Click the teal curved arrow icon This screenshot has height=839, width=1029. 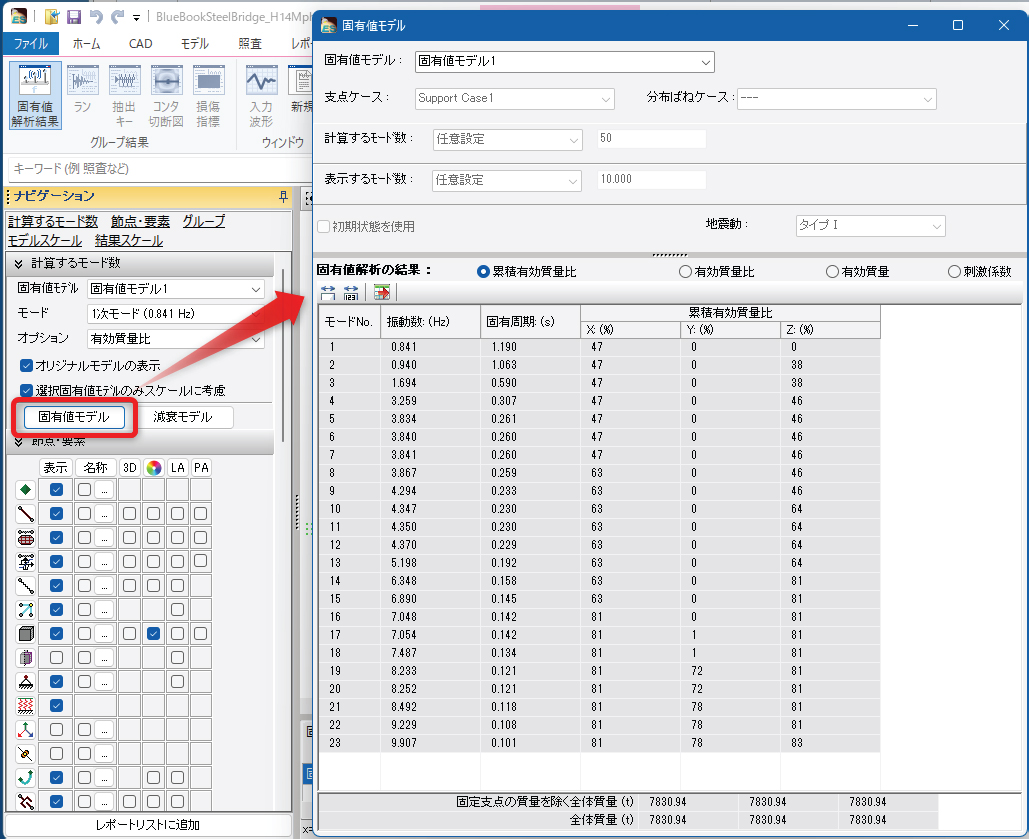tap(26, 777)
